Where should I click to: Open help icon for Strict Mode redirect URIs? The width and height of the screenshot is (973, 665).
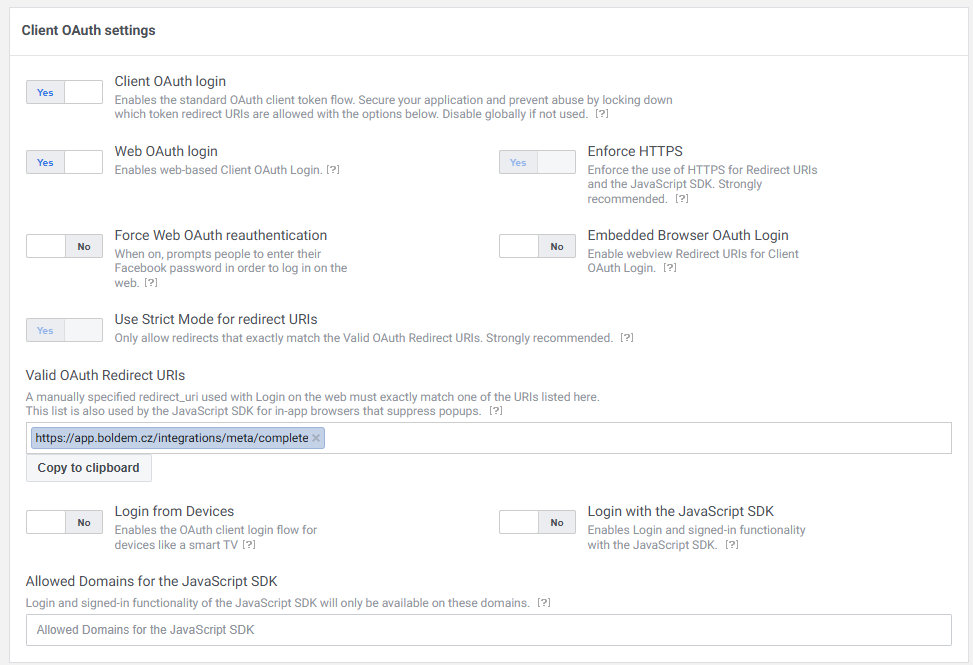627,338
